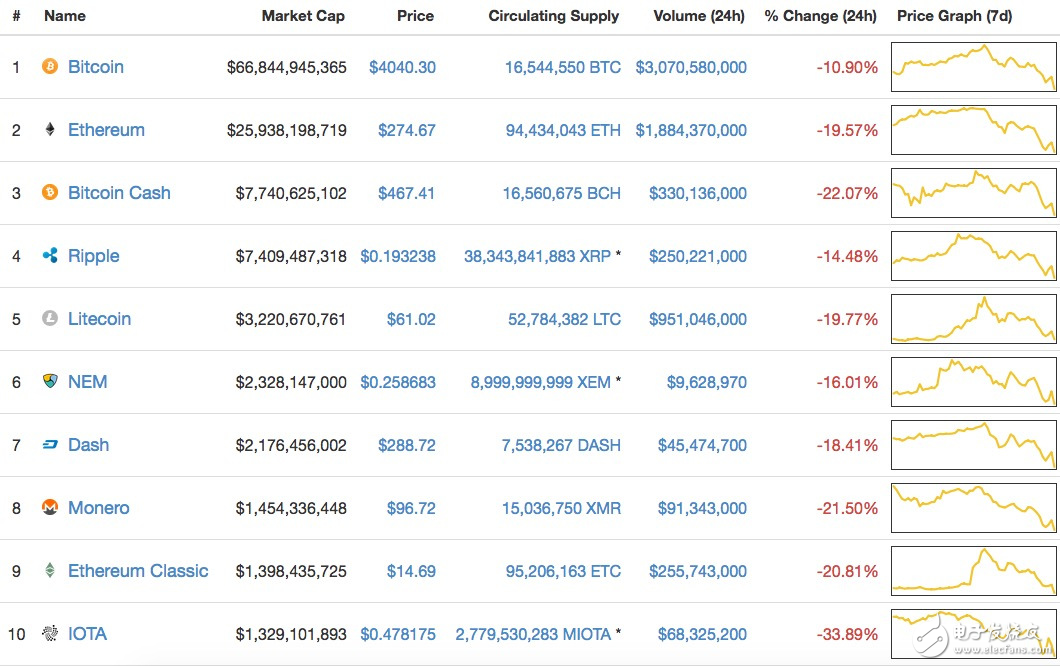This screenshot has width=1060, height=666.
Task: Open Ripple circulating supply link
Action: 537,256
